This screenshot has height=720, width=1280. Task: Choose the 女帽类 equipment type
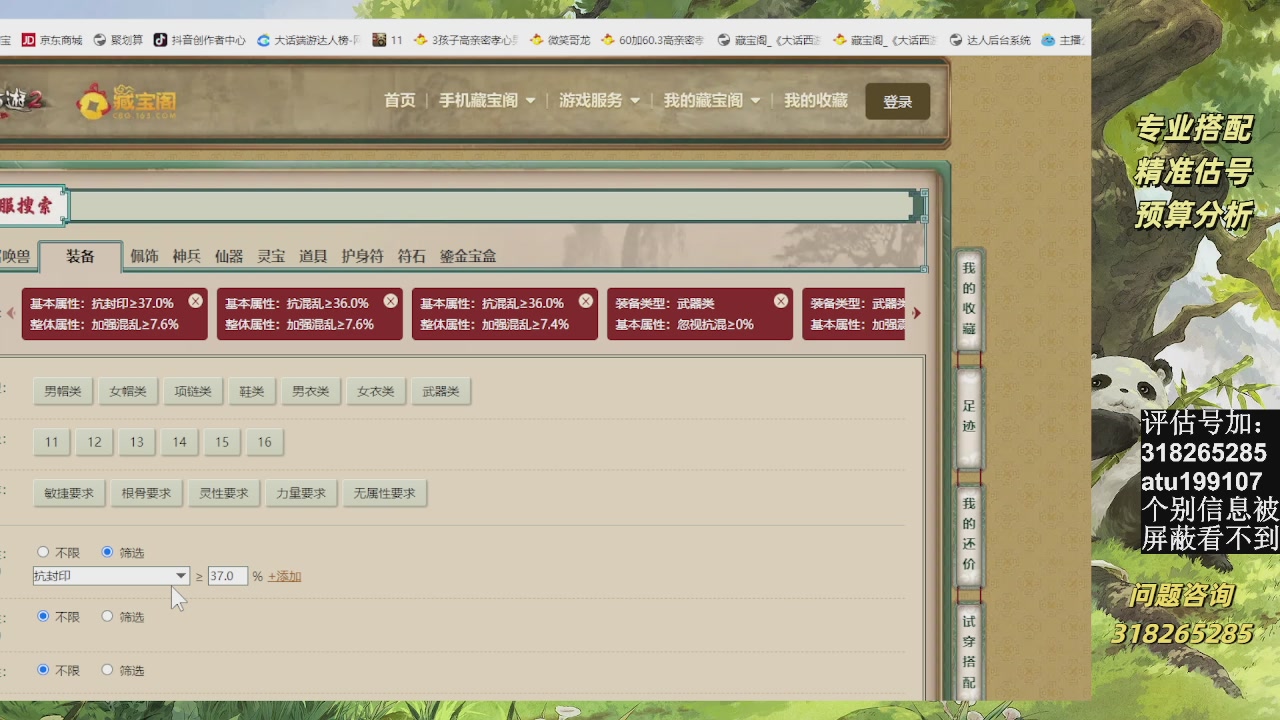128,391
